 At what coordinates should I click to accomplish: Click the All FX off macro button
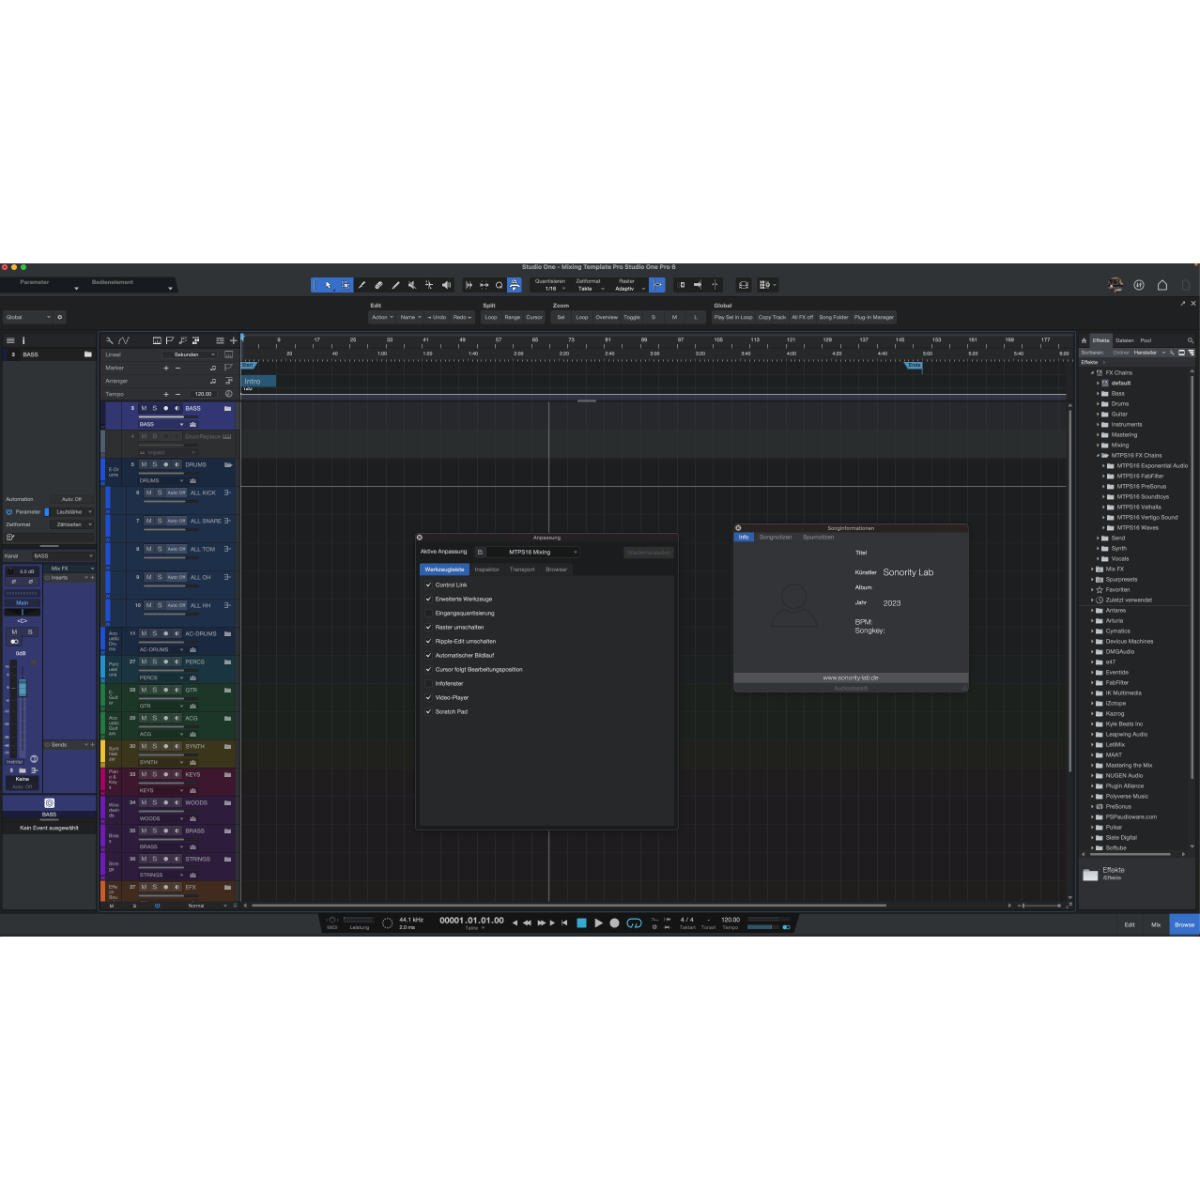[x=802, y=317]
